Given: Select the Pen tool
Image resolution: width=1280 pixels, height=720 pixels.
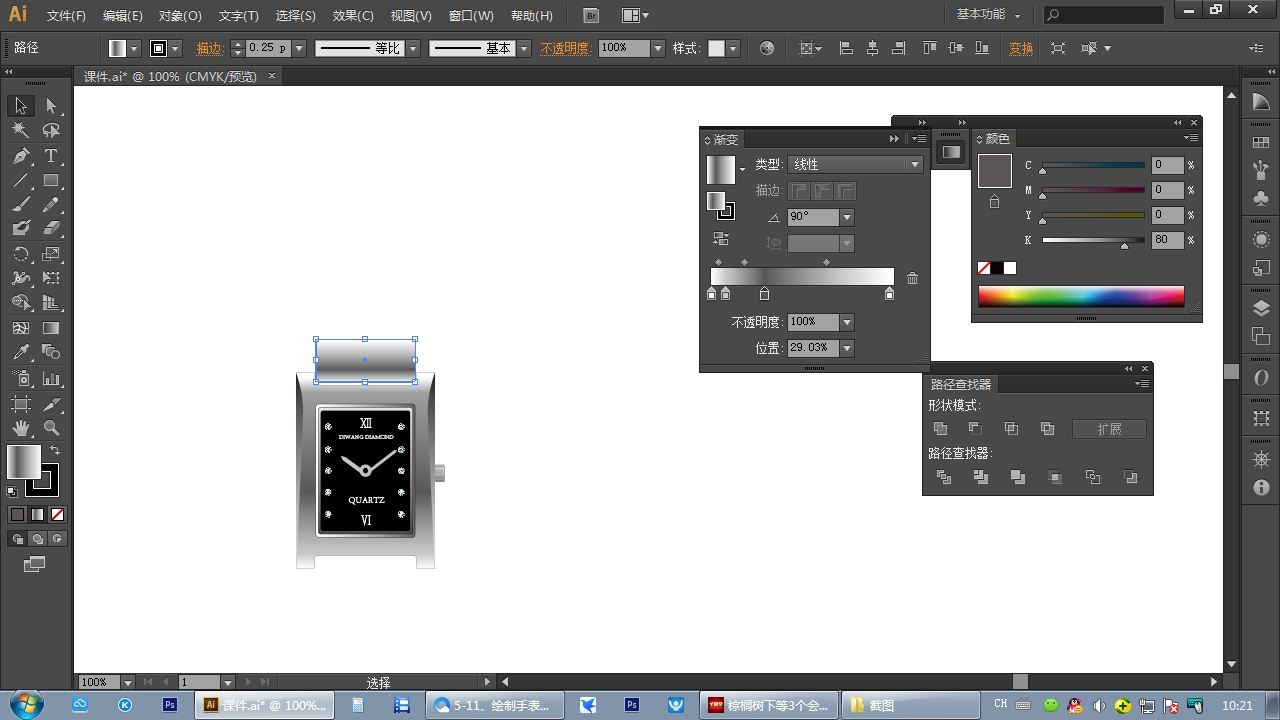Looking at the screenshot, I should [20, 156].
